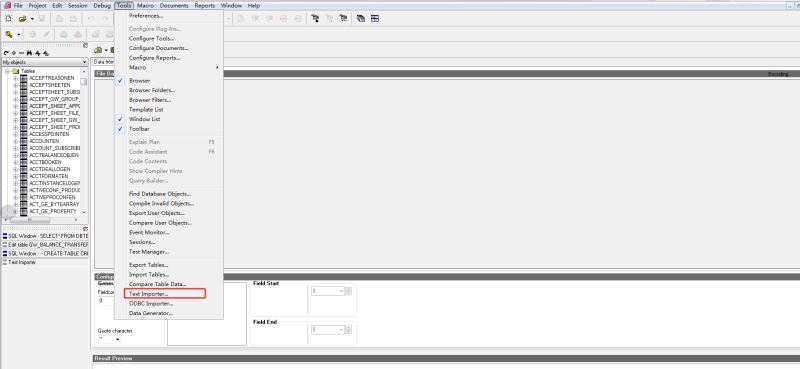Screen dimensions: 800x369
Task: Click the Open folder toolbar icon
Action: point(22,18)
